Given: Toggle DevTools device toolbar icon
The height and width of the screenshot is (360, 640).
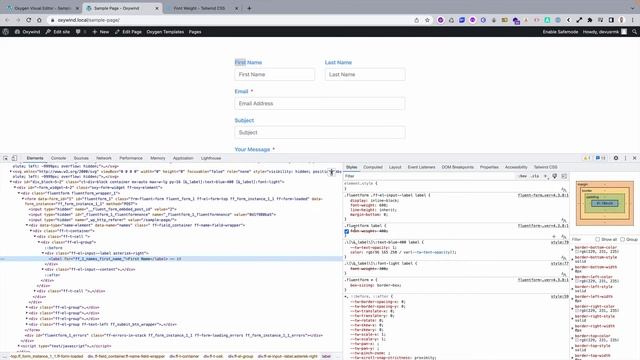Looking at the screenshot, I should [x=14, y=158].
